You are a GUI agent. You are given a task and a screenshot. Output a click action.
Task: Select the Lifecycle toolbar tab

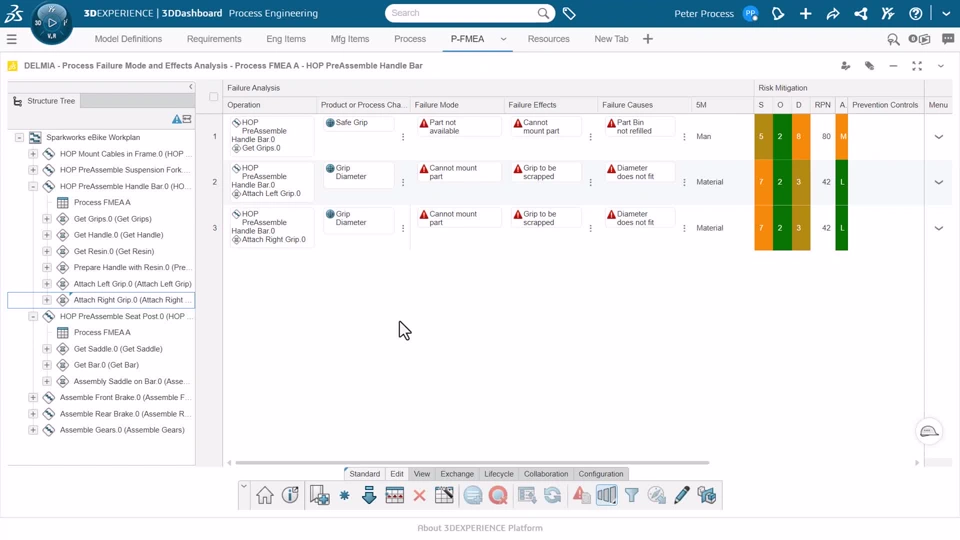[498, 474]
